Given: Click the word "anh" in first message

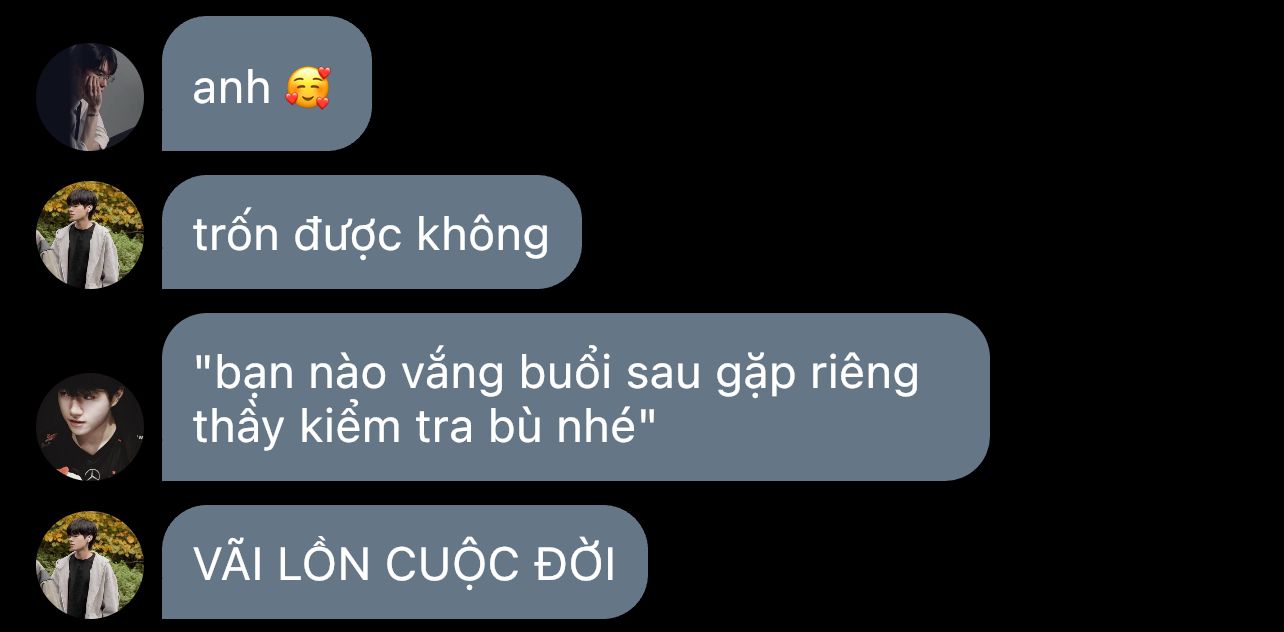Looking at the screenshot, I should pos(231,88).
